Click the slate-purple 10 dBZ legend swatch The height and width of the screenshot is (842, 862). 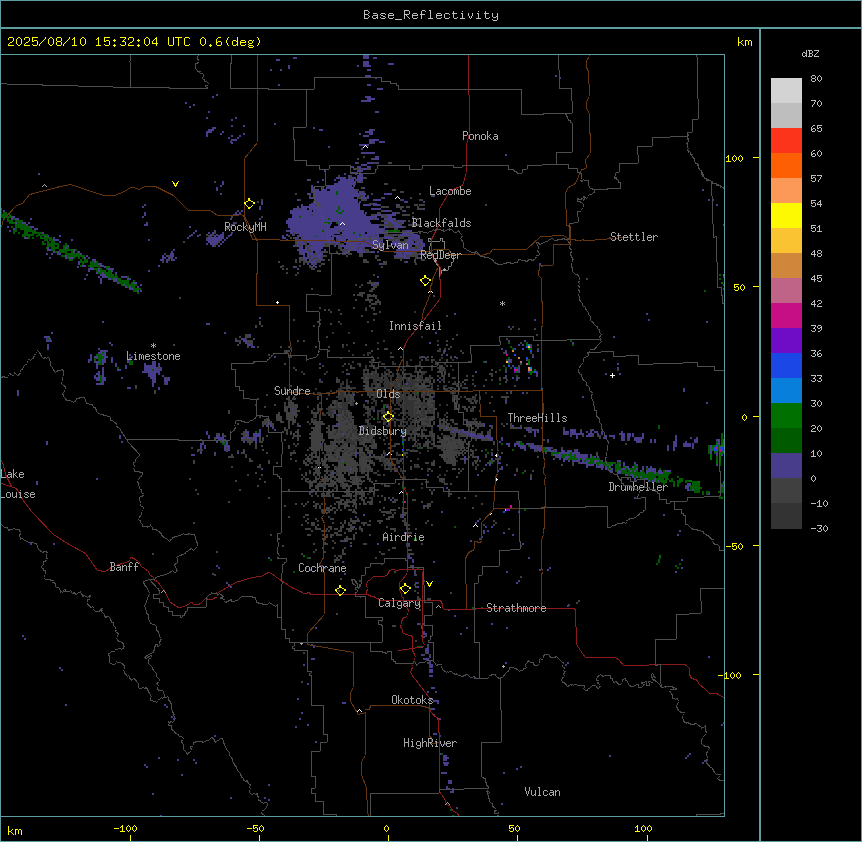[x=786, y=466]
